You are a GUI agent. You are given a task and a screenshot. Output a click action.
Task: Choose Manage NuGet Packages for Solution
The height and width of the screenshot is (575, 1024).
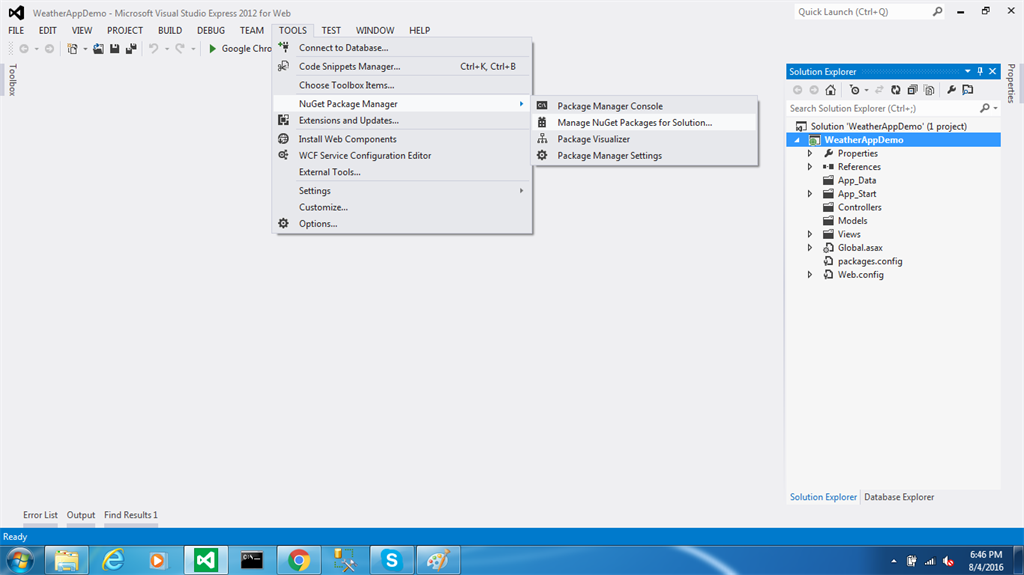click(x=645, y=123)
